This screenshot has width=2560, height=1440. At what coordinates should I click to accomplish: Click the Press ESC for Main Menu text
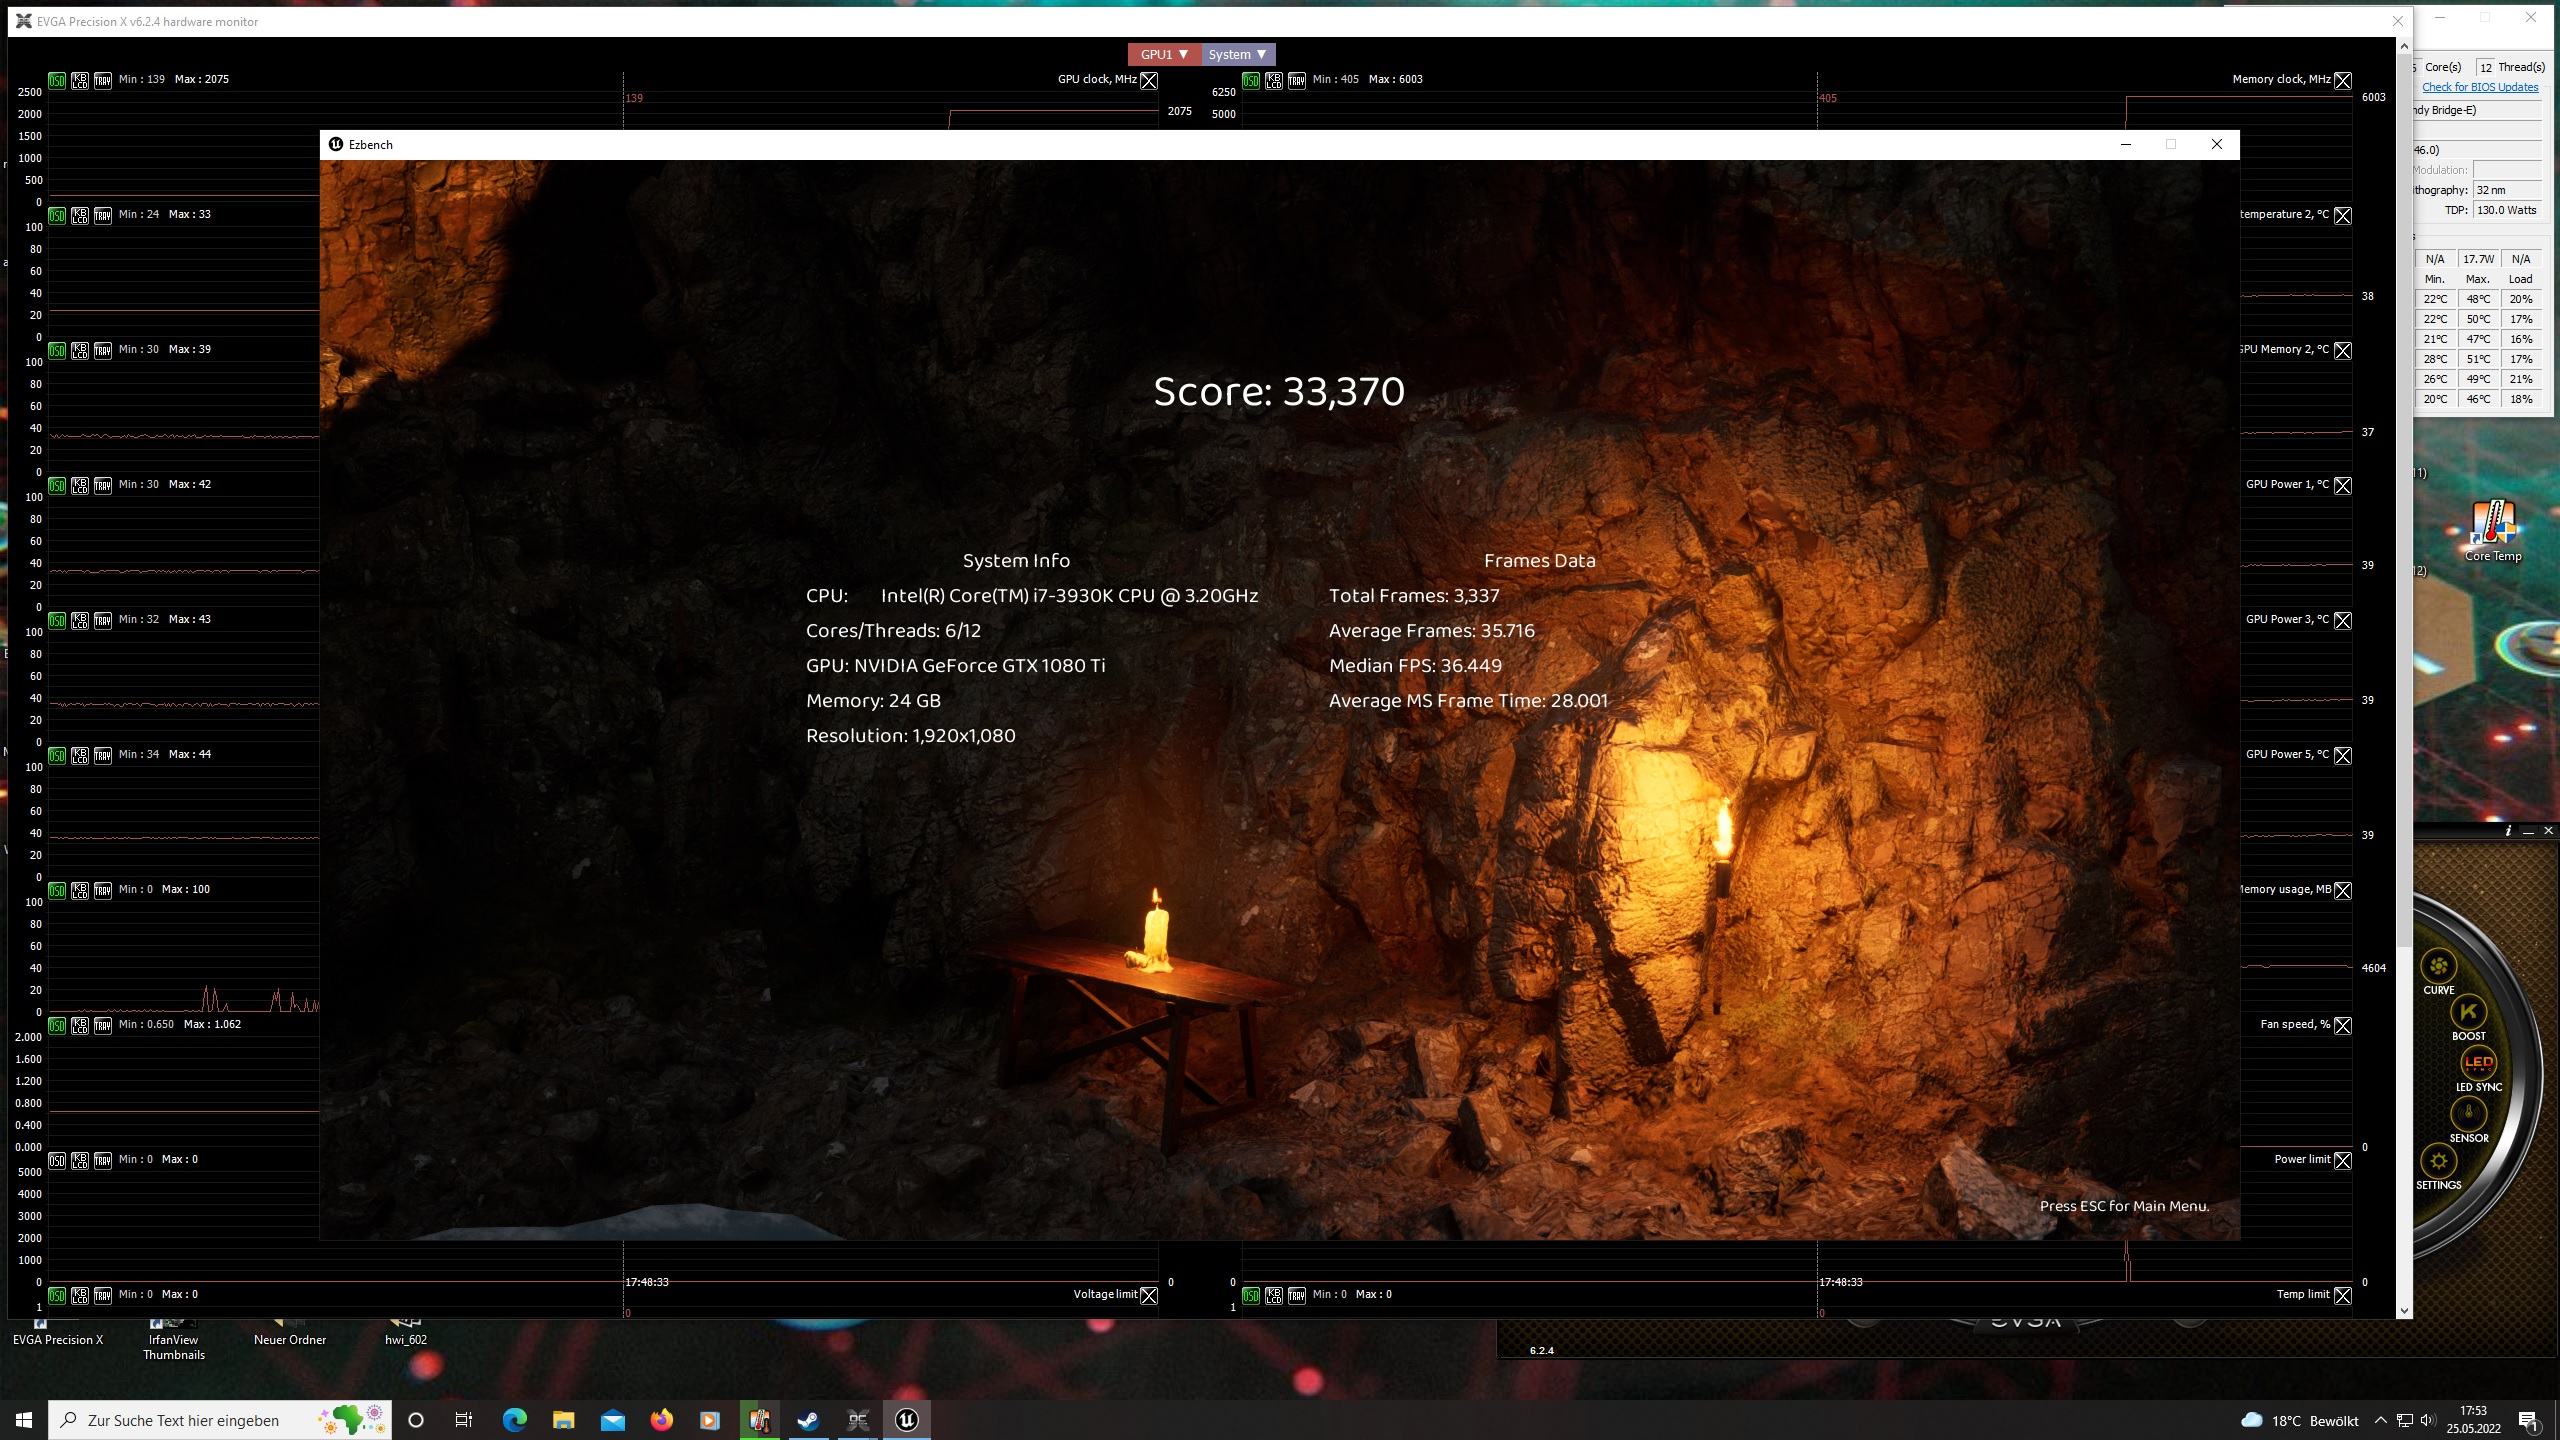pyautogui.click(x=2124, y=1206)
